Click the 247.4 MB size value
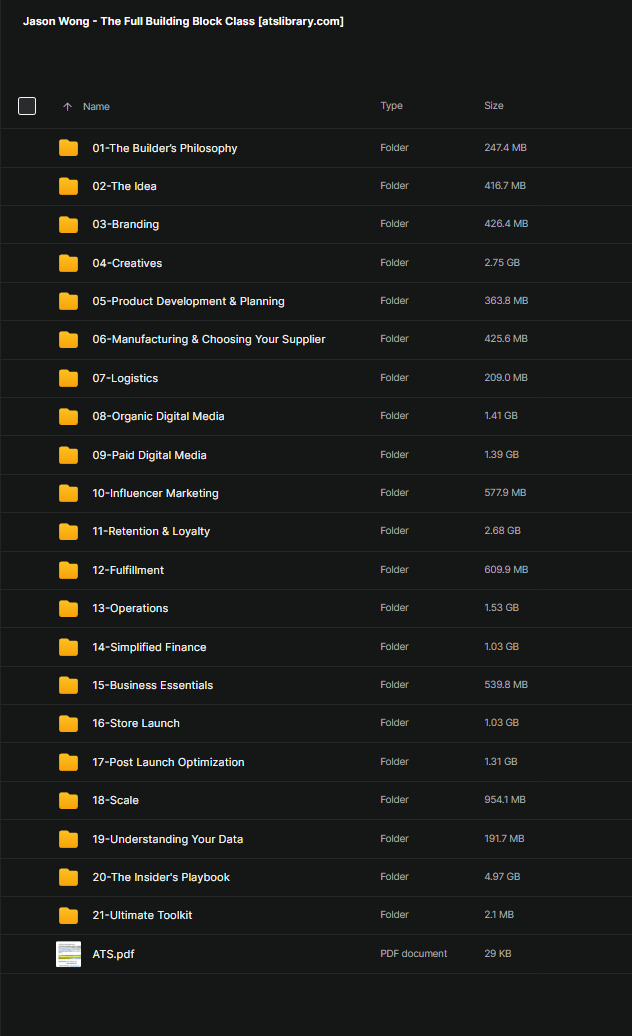The width and height of the screenshot is (632, 1036). (505, 147)
